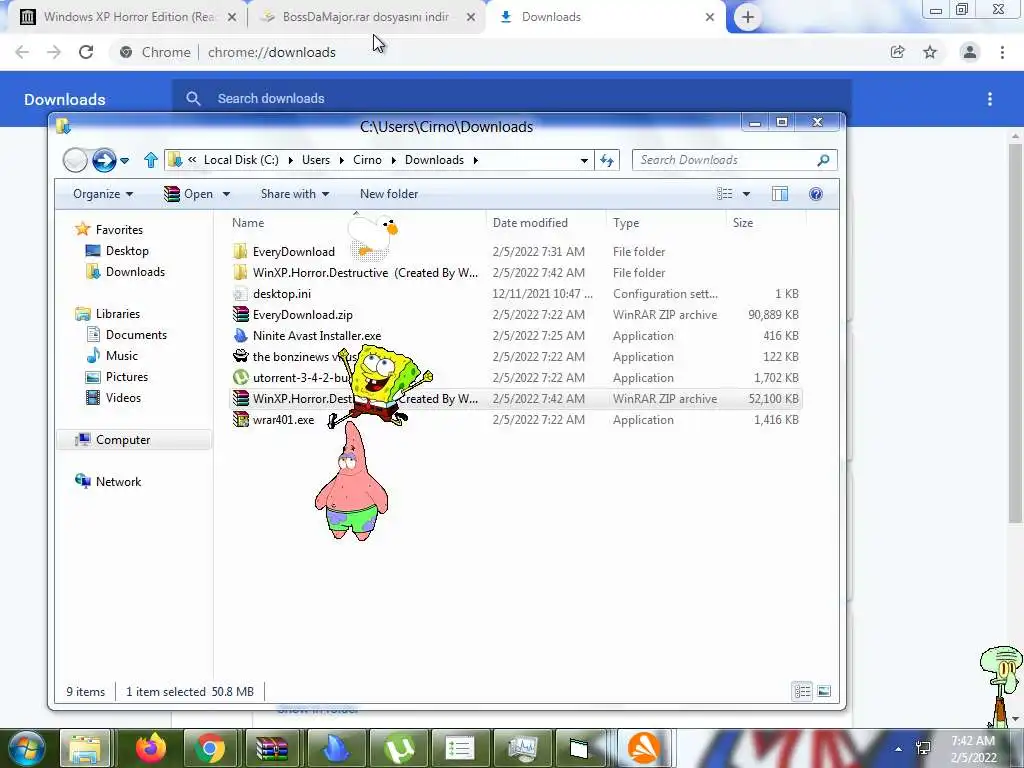Select Downloads in the navigation pane
Image resolution: width=1024 pixels, height=768 pixels.
135,272
